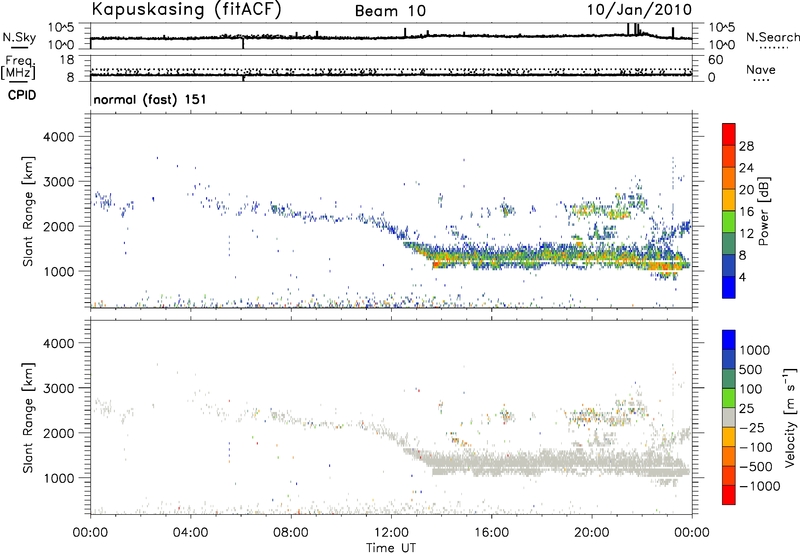The image size is (800, 554).
Task: Select the "18" tick on the frequency axis
Action: tap(67, 60)
